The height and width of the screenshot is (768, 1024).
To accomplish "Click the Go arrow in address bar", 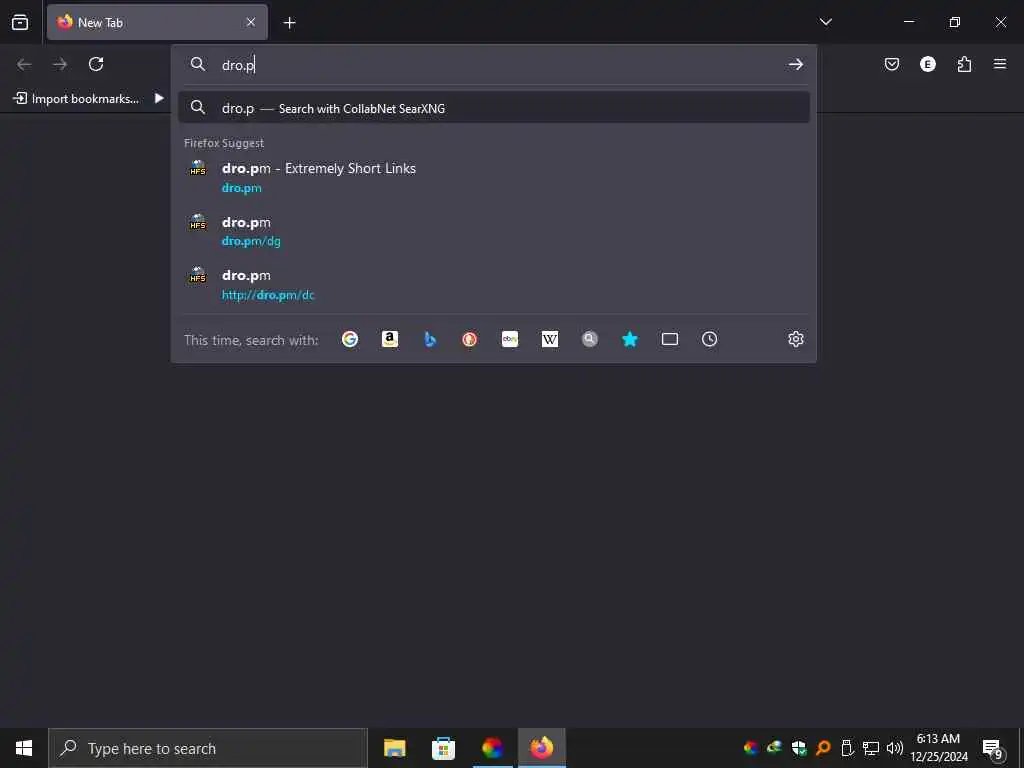I will [795, 64].
